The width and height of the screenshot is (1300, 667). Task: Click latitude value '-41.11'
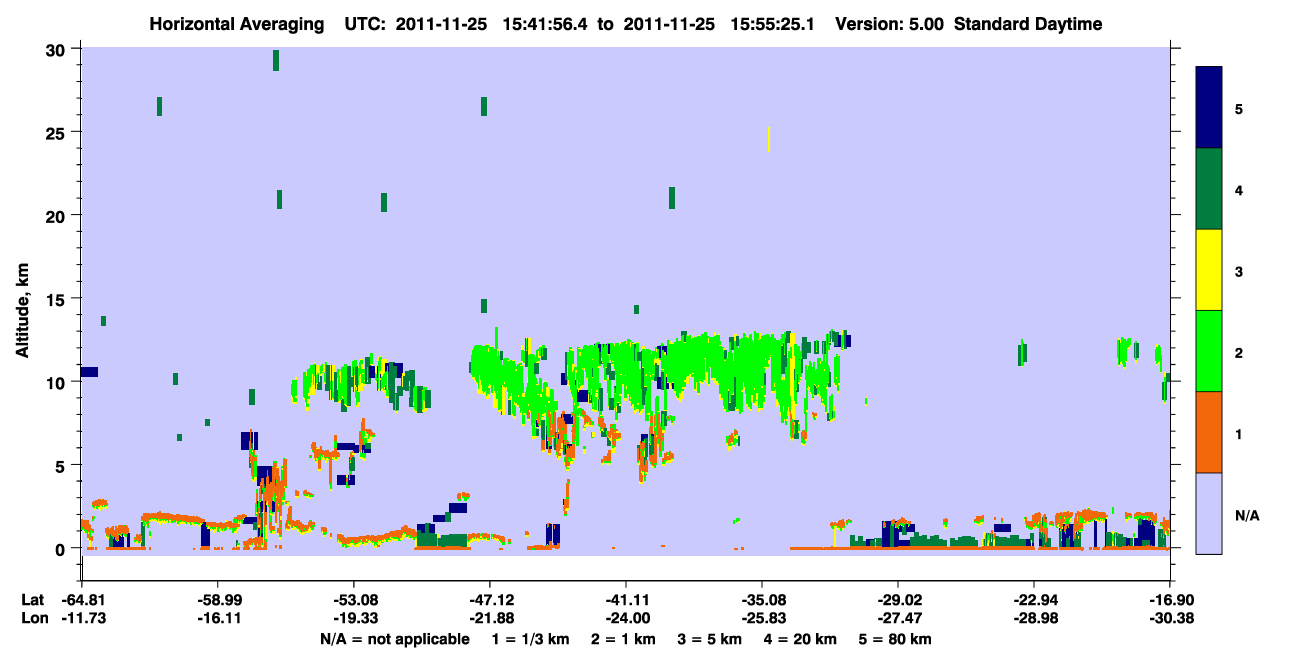pyautogui.click(x=625, y=600)
